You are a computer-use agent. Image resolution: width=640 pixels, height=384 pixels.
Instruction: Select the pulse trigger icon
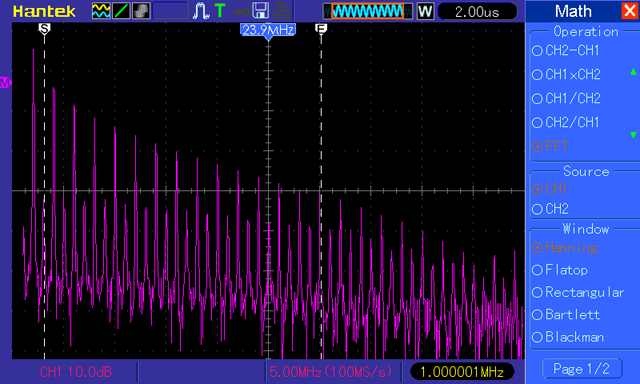coord(201,11)
